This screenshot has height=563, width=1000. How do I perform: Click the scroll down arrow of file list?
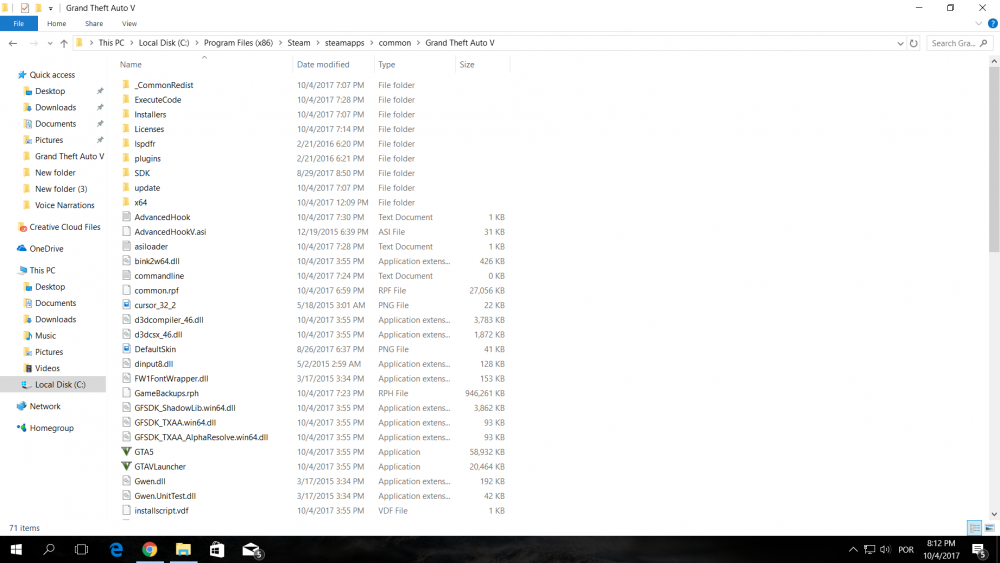tap(994, 514)
